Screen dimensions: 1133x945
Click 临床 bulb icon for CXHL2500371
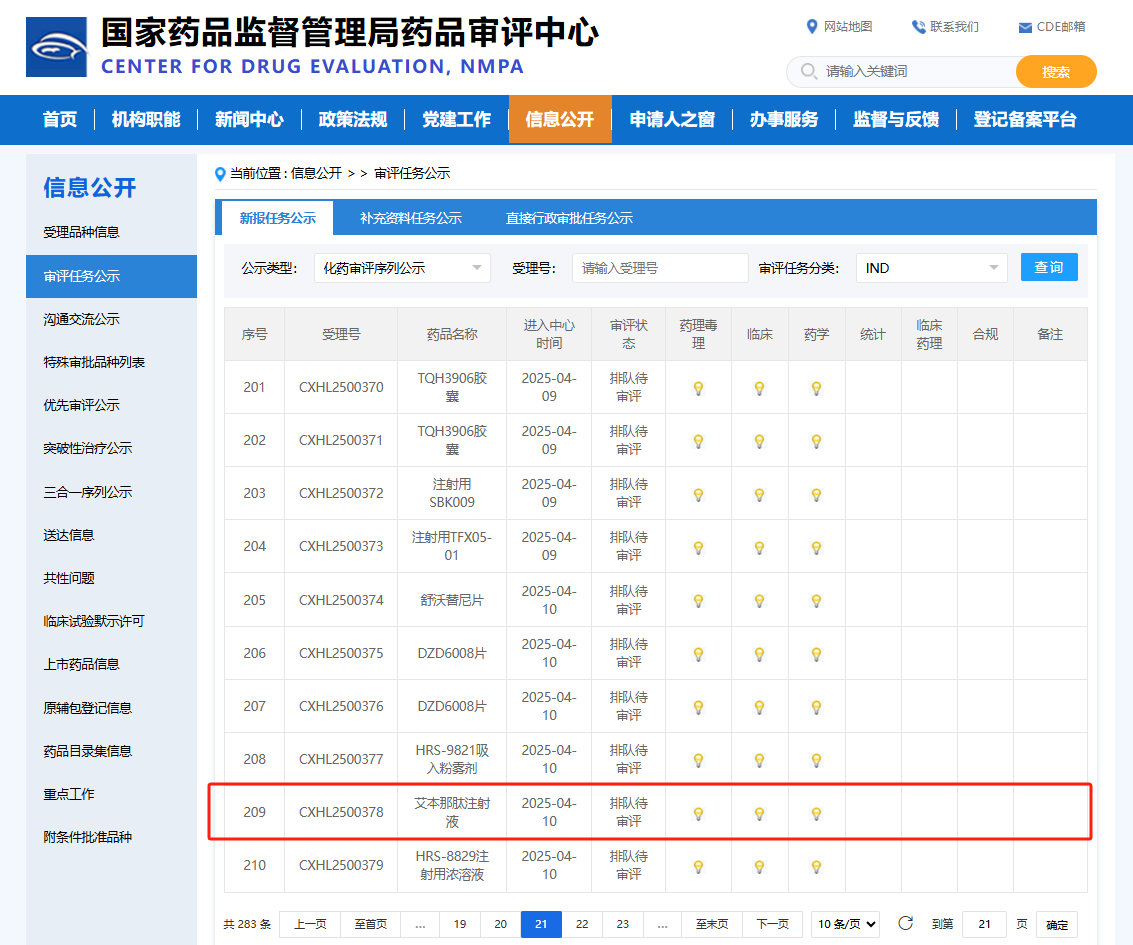tap(759, 441)
